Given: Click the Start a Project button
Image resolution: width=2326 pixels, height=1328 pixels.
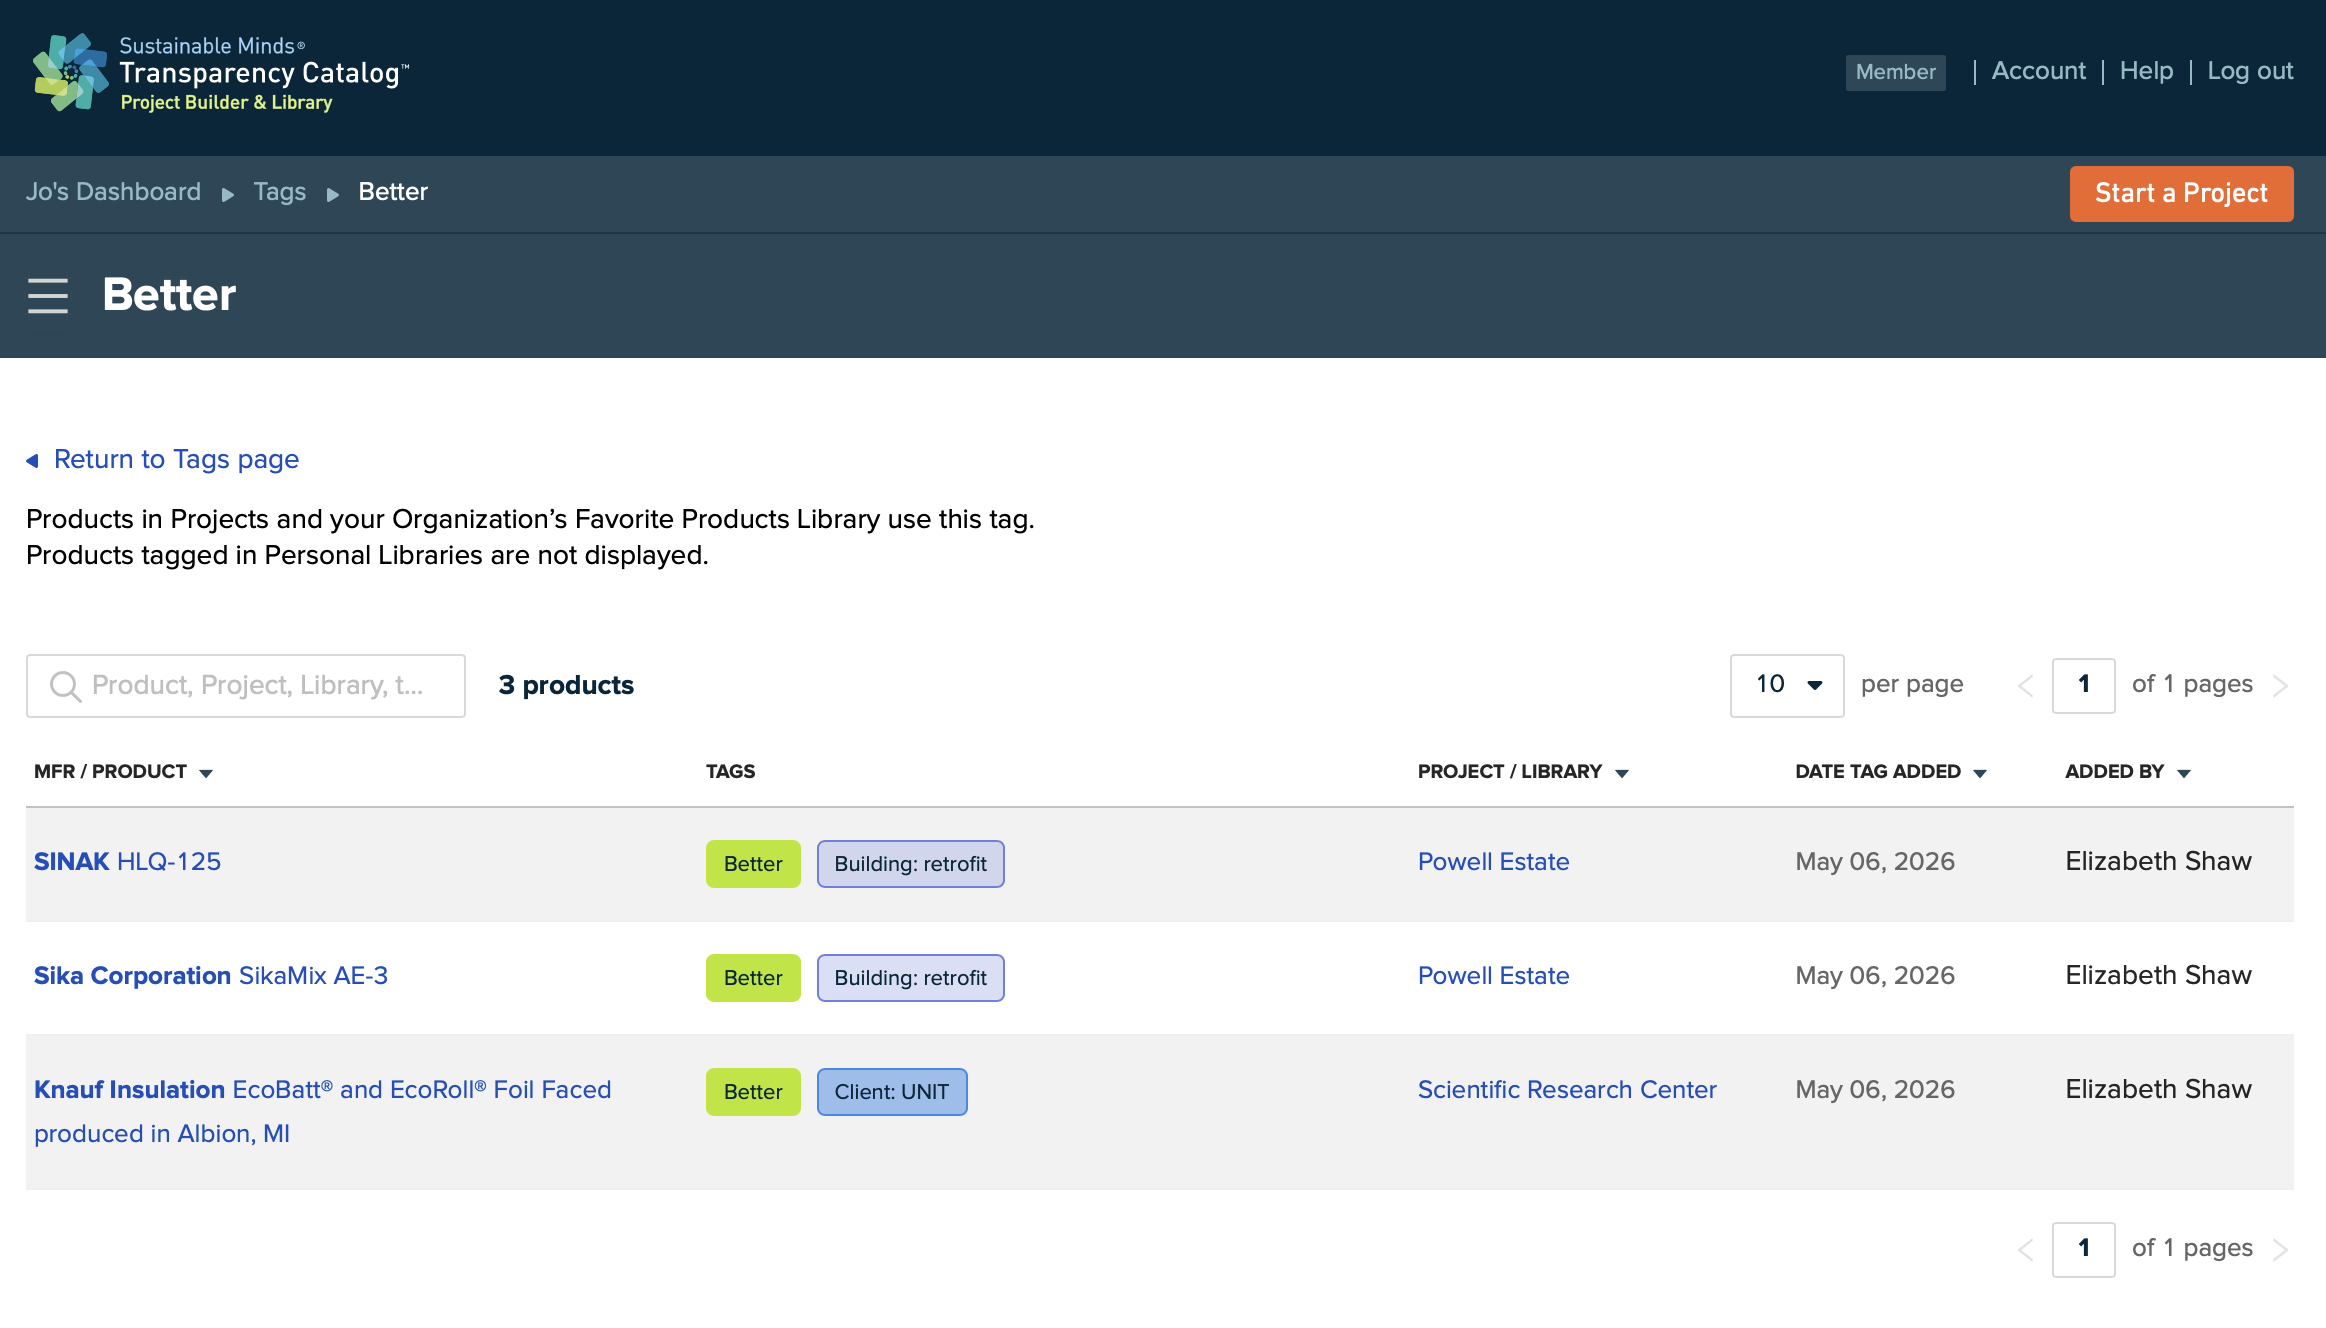Looking at the screenshot, I should point(2181,193).
